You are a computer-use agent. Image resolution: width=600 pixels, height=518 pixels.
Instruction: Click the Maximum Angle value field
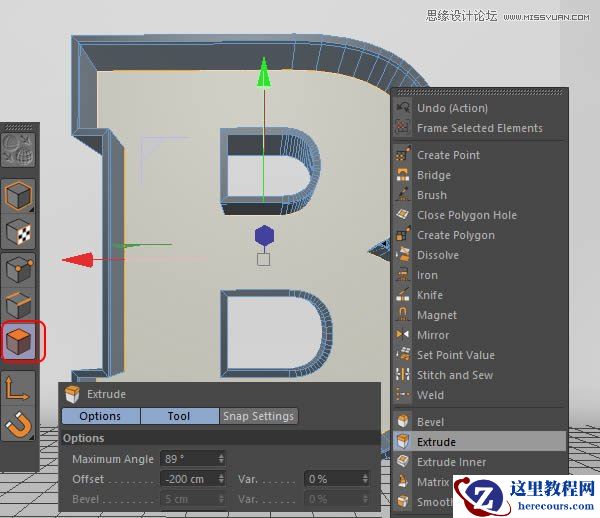coord(192,459)
